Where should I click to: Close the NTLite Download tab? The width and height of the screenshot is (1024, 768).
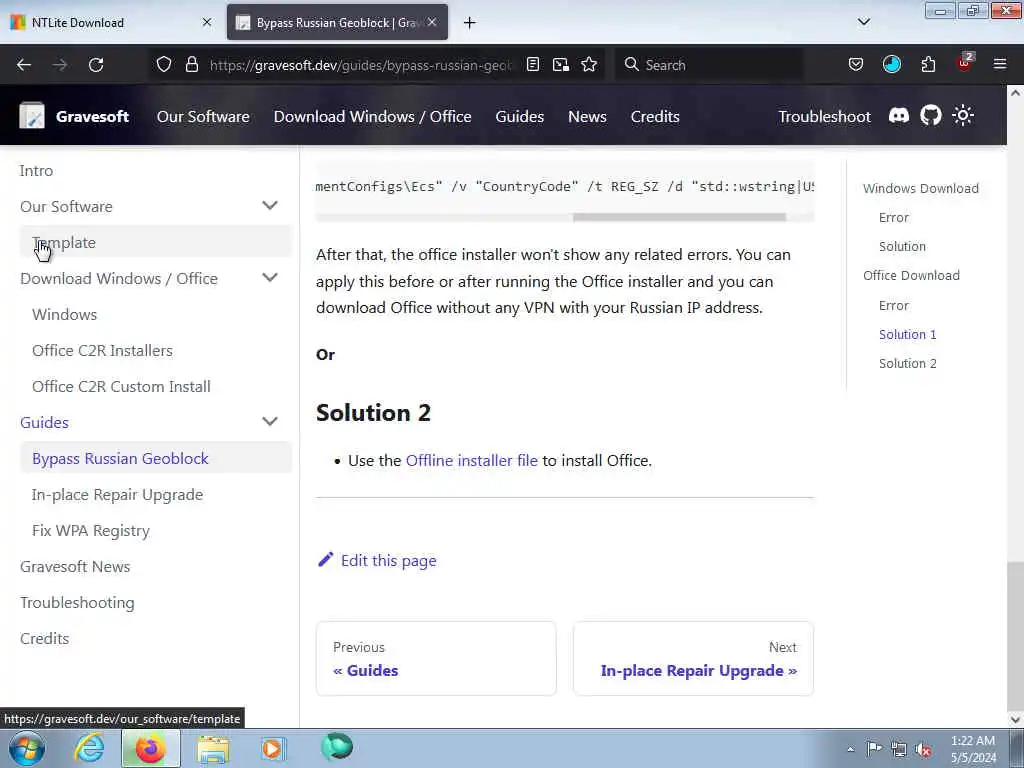207,22
